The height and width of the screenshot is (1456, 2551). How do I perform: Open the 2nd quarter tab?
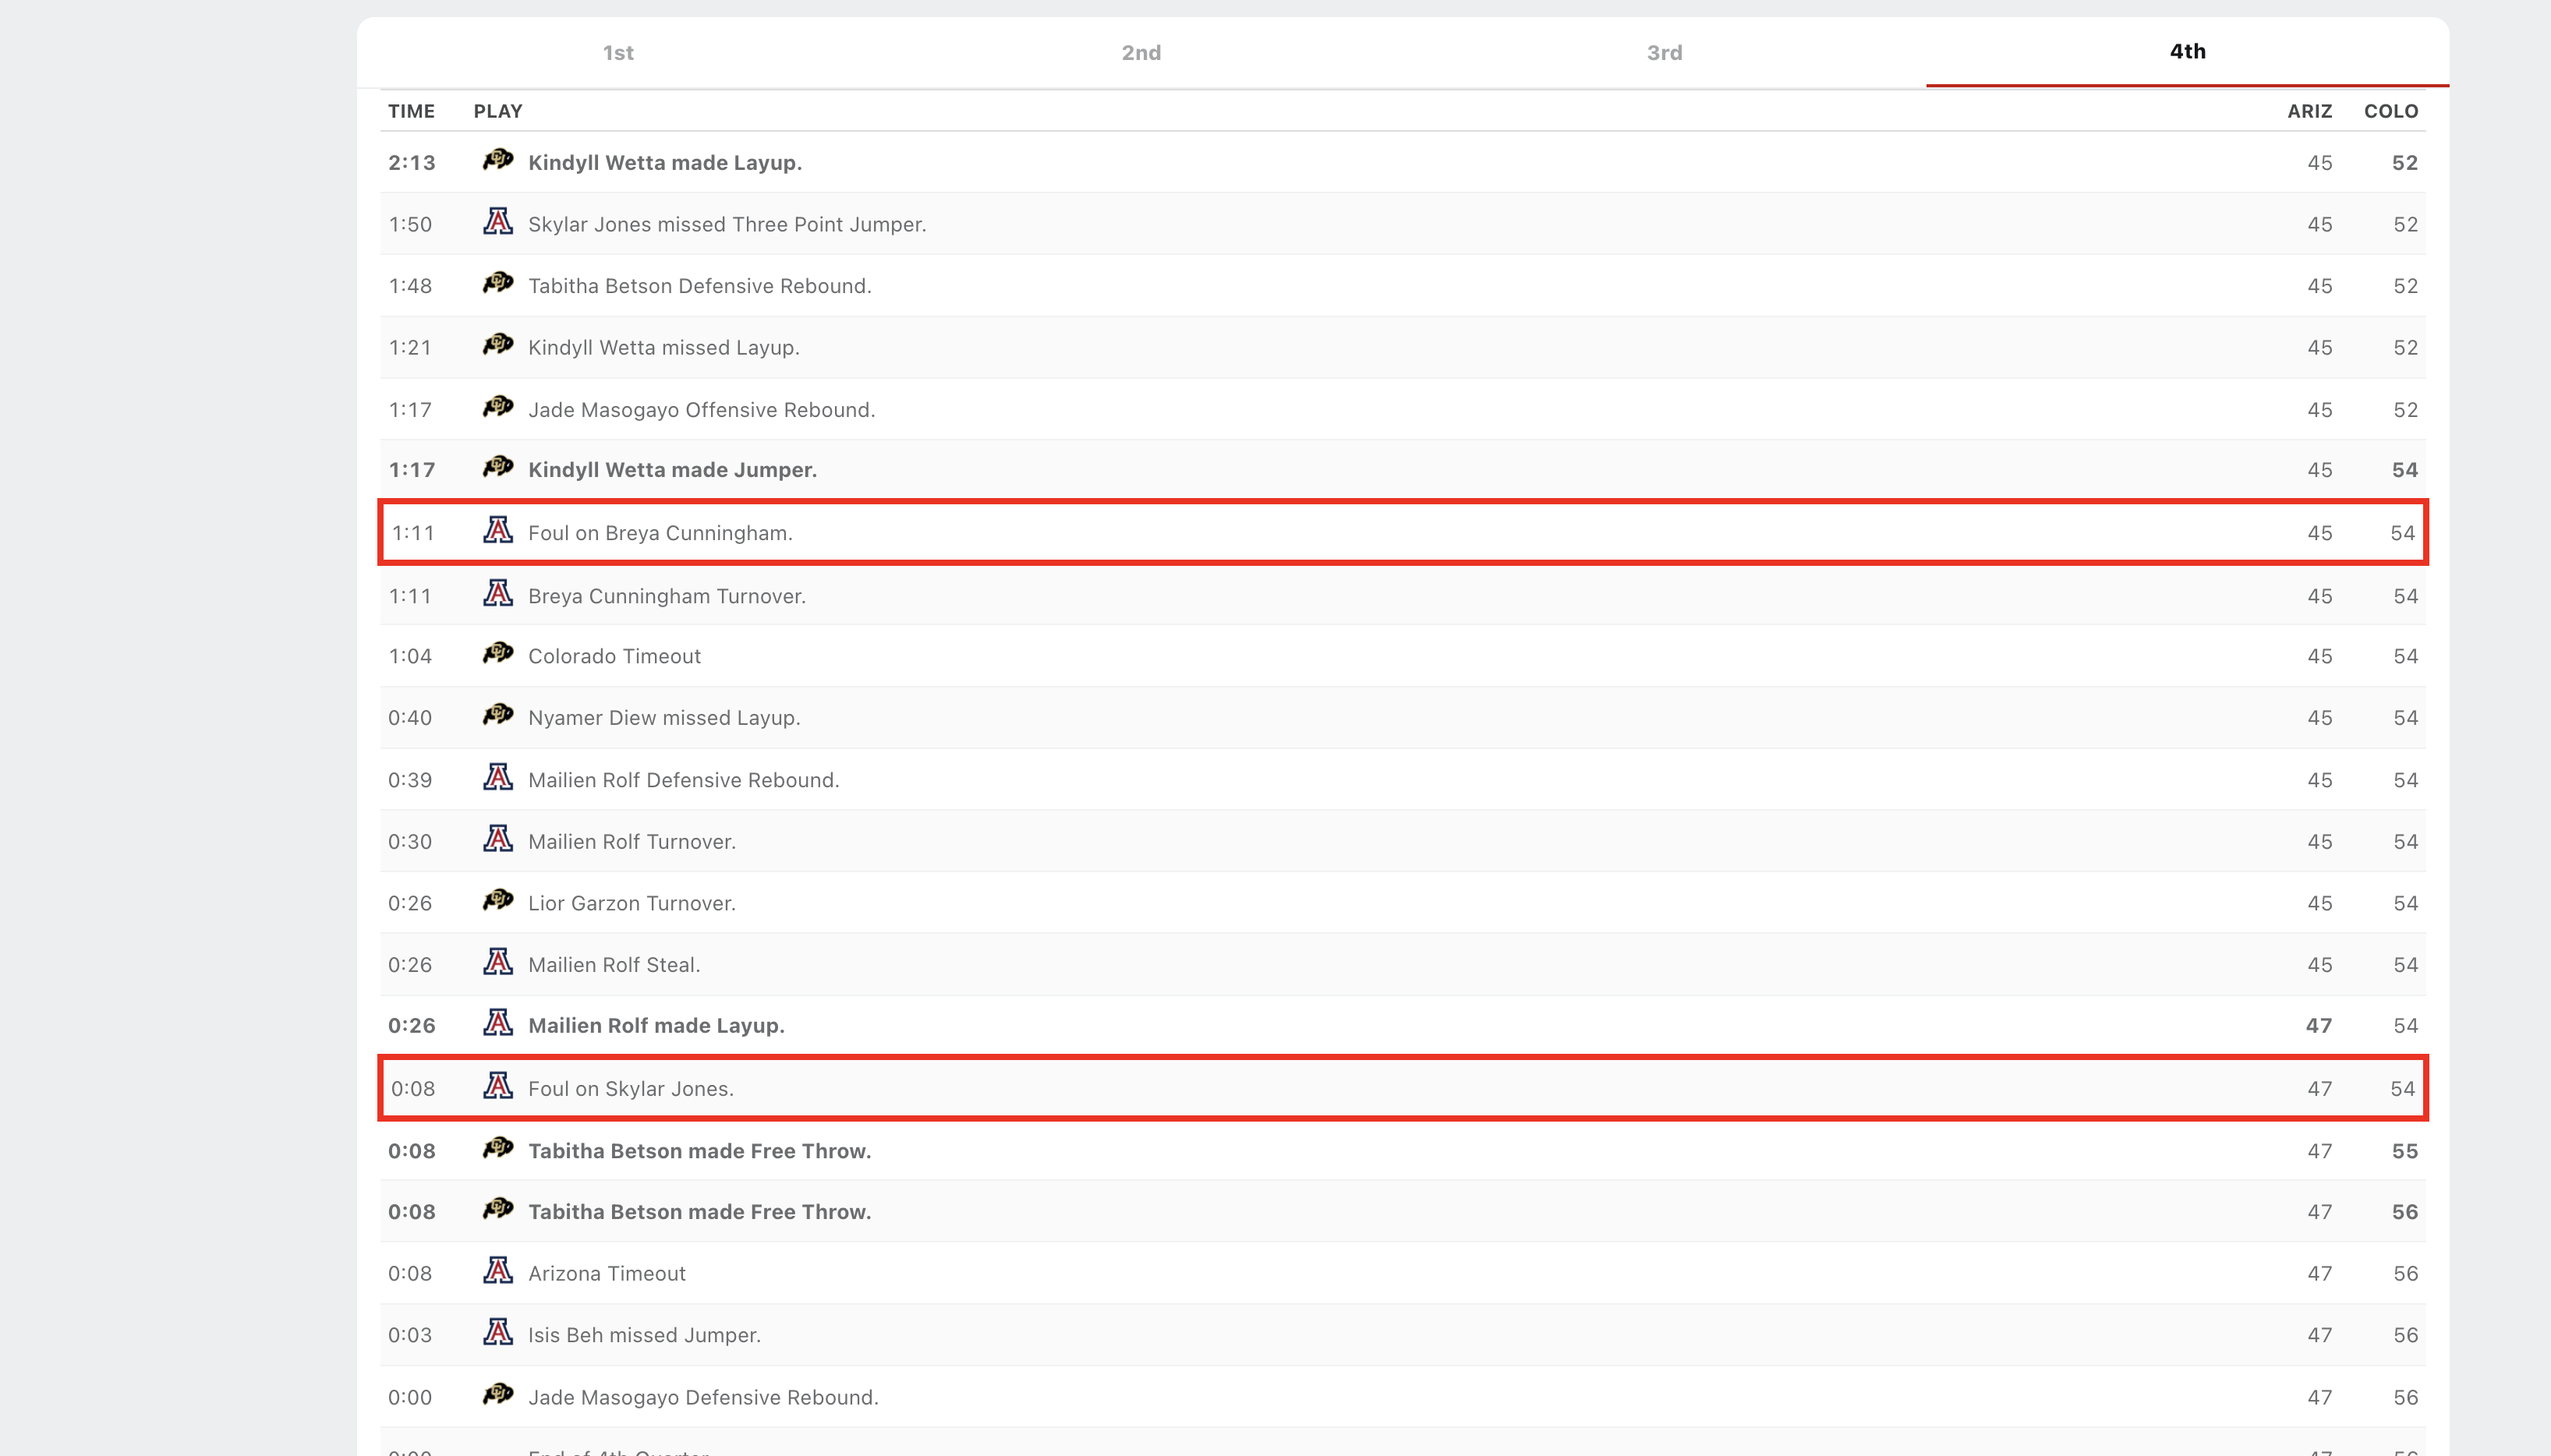[x=1141, y=53]
